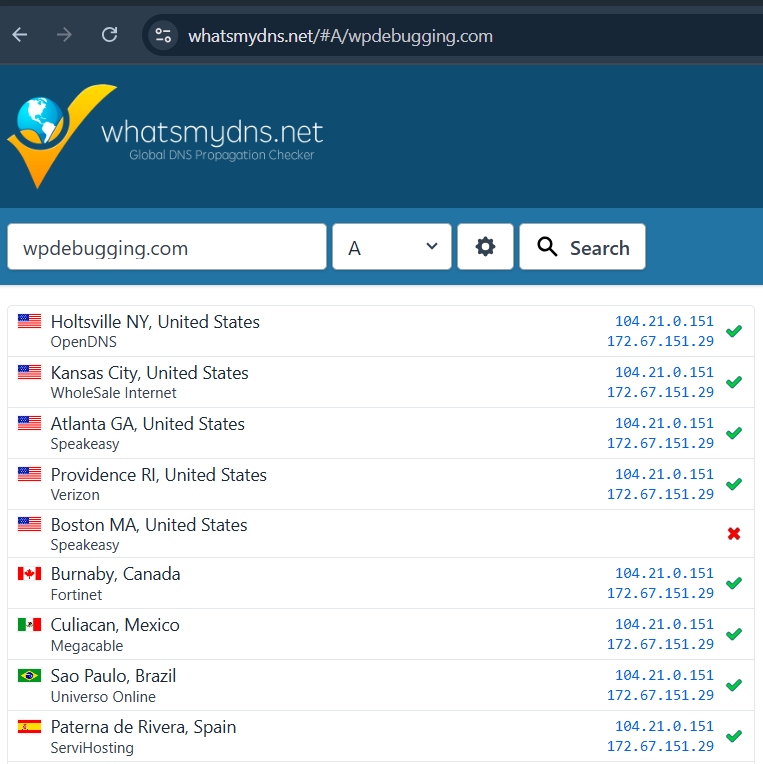Click the Verizon provider label
The height and width of the screenshot is (764, 763).
pos(75,495)
